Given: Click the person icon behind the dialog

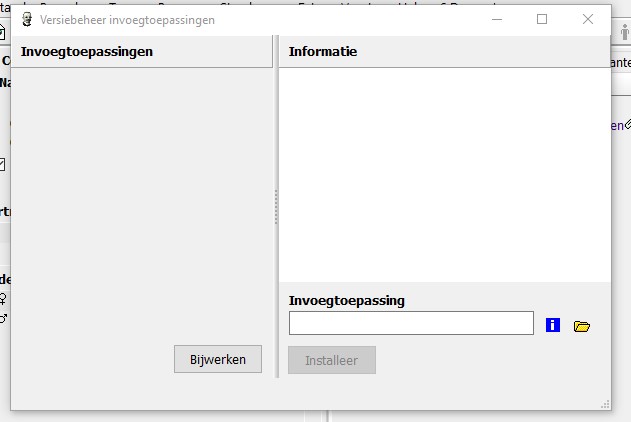Looking at the screenshot, I should pyautogui.click(x=625, y=34).
